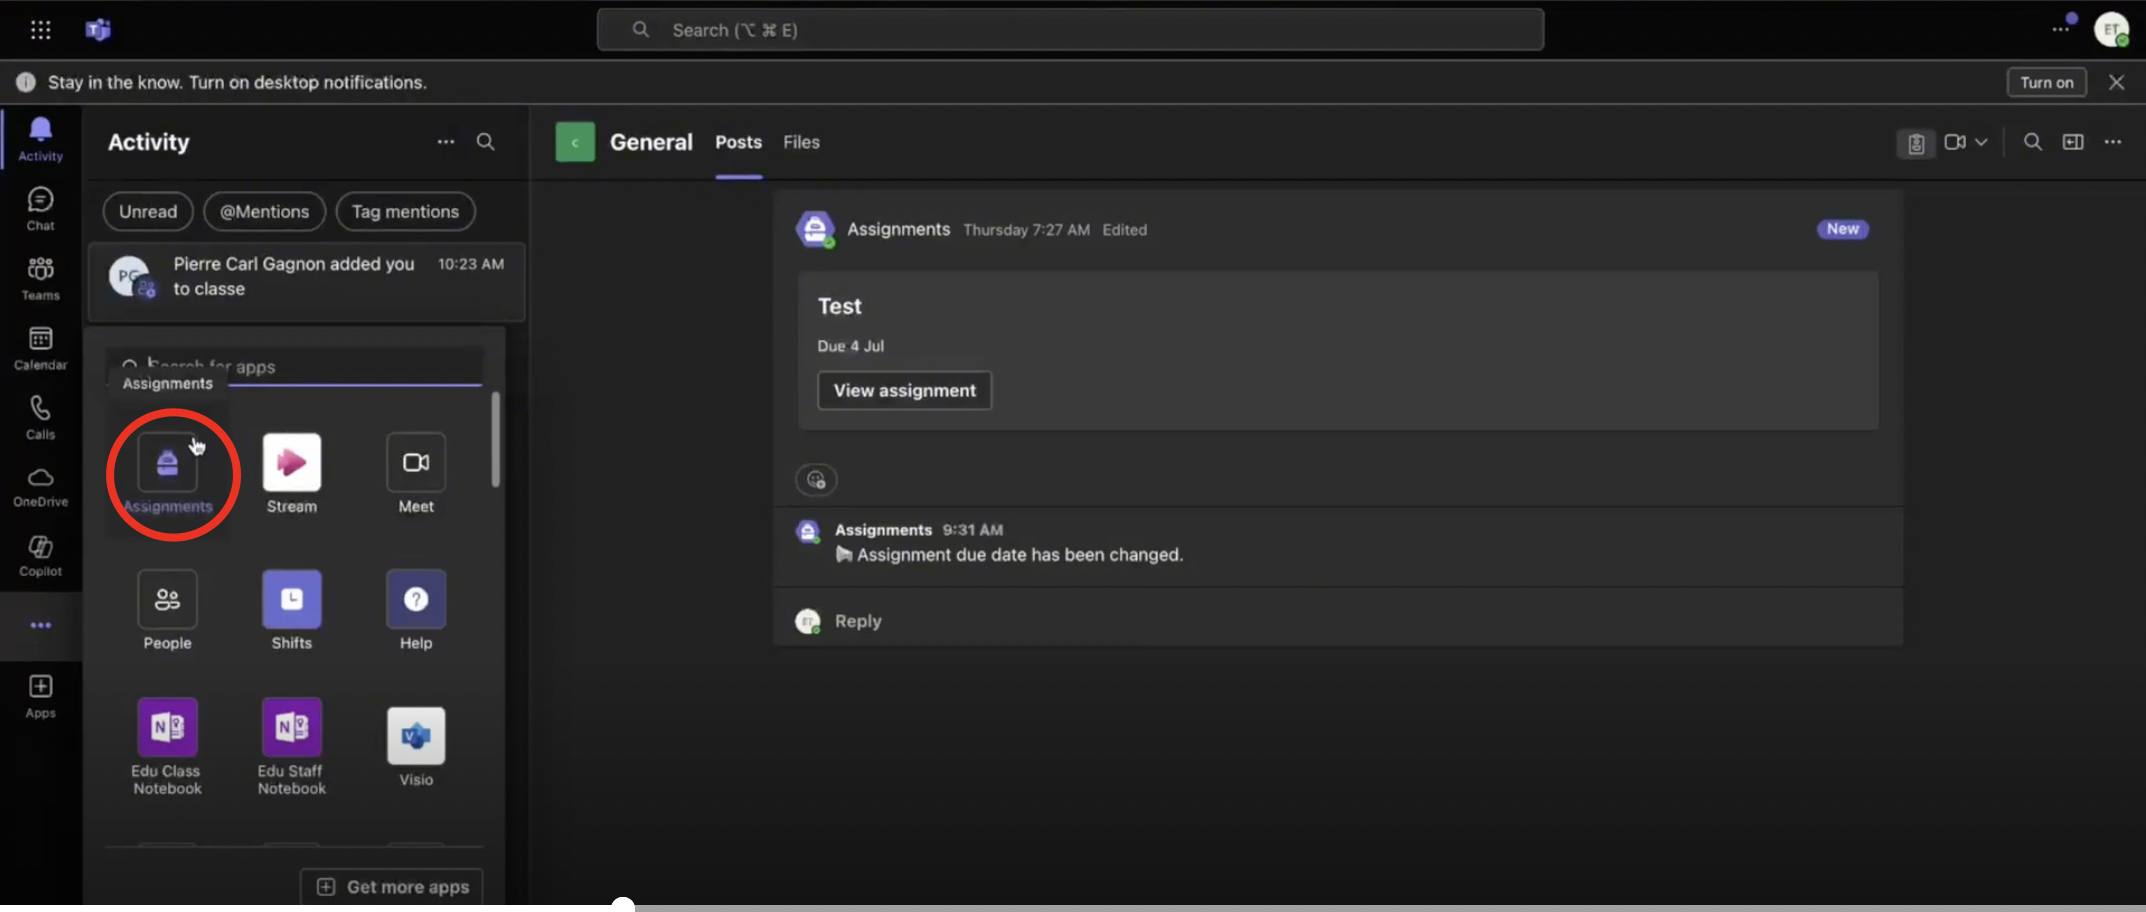Click the Test assignment title
This screenshot has width=2146, height=912.
pos(839,306)
